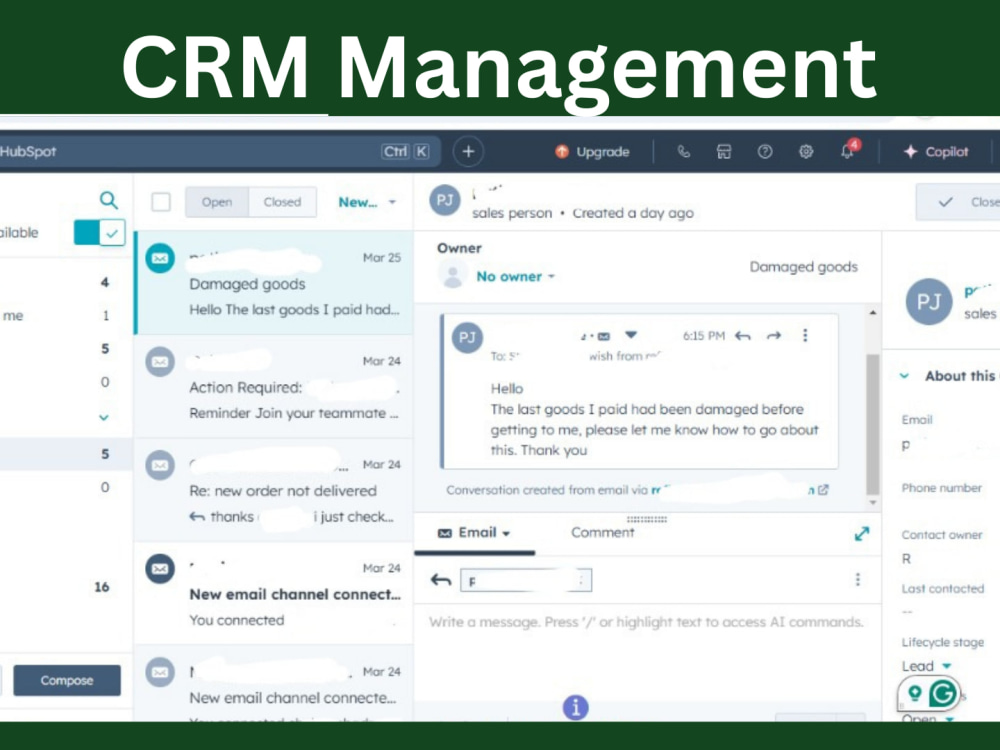This screenshot has height=750, width=1000.
Task: Open composer three-dot options menu
Action: coord(858,579)
